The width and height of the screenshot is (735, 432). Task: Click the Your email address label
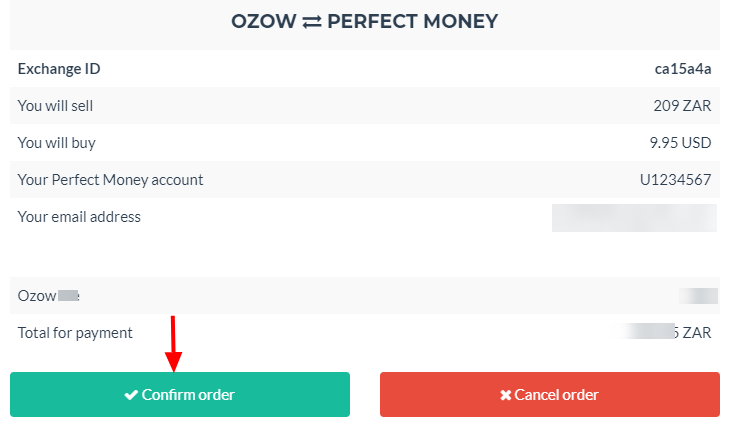79,216
